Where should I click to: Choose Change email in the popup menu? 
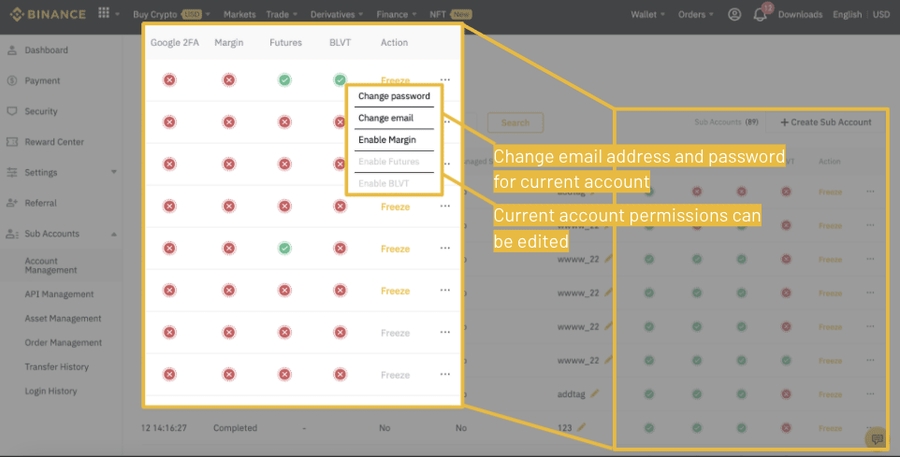[x=386, y=118]
